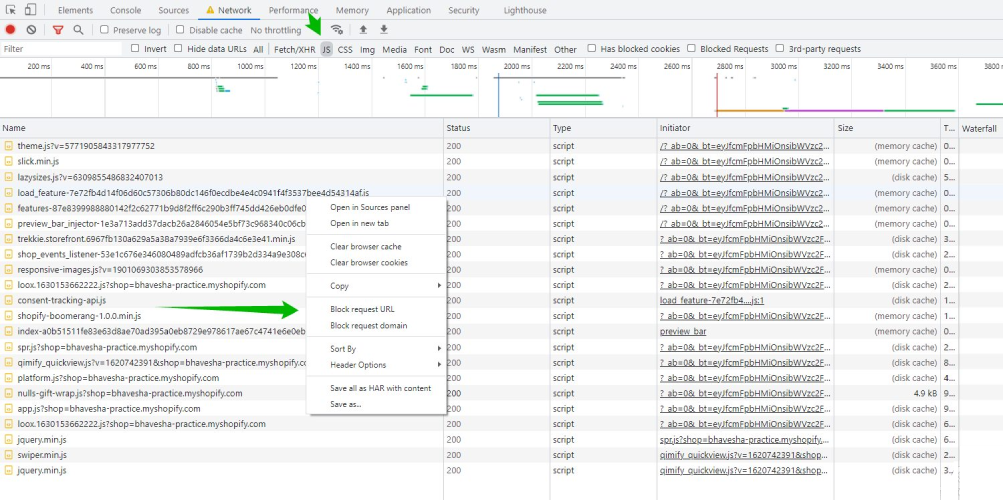Open the preview_bar initiator link
This screenshot has width=1003, height=500.
(683, 332)
